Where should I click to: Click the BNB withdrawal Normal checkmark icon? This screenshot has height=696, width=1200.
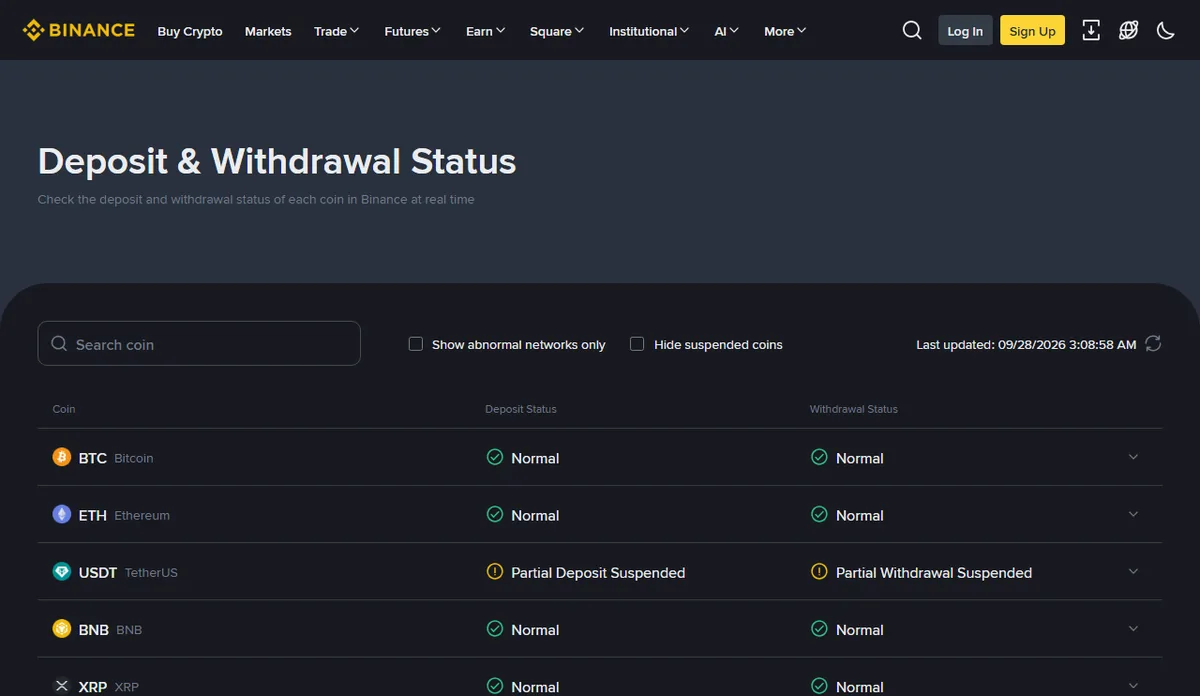click(819, 629)
